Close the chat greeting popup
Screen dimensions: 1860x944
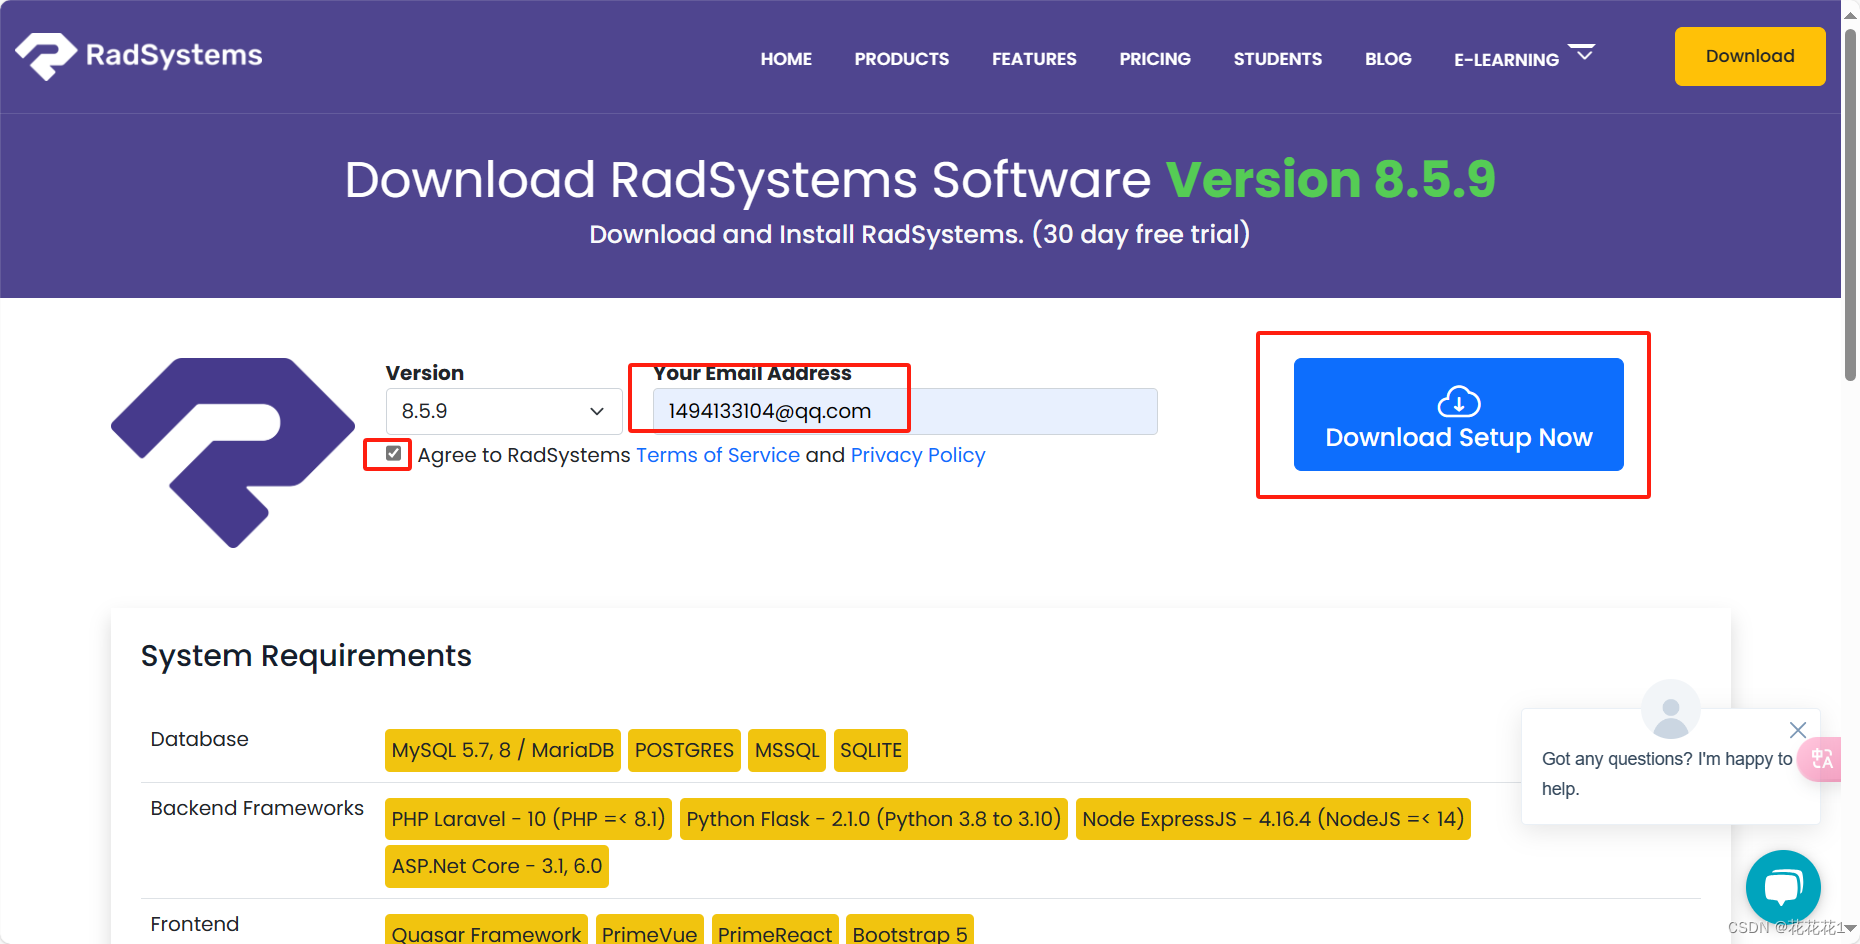(x=1798, y=730)
